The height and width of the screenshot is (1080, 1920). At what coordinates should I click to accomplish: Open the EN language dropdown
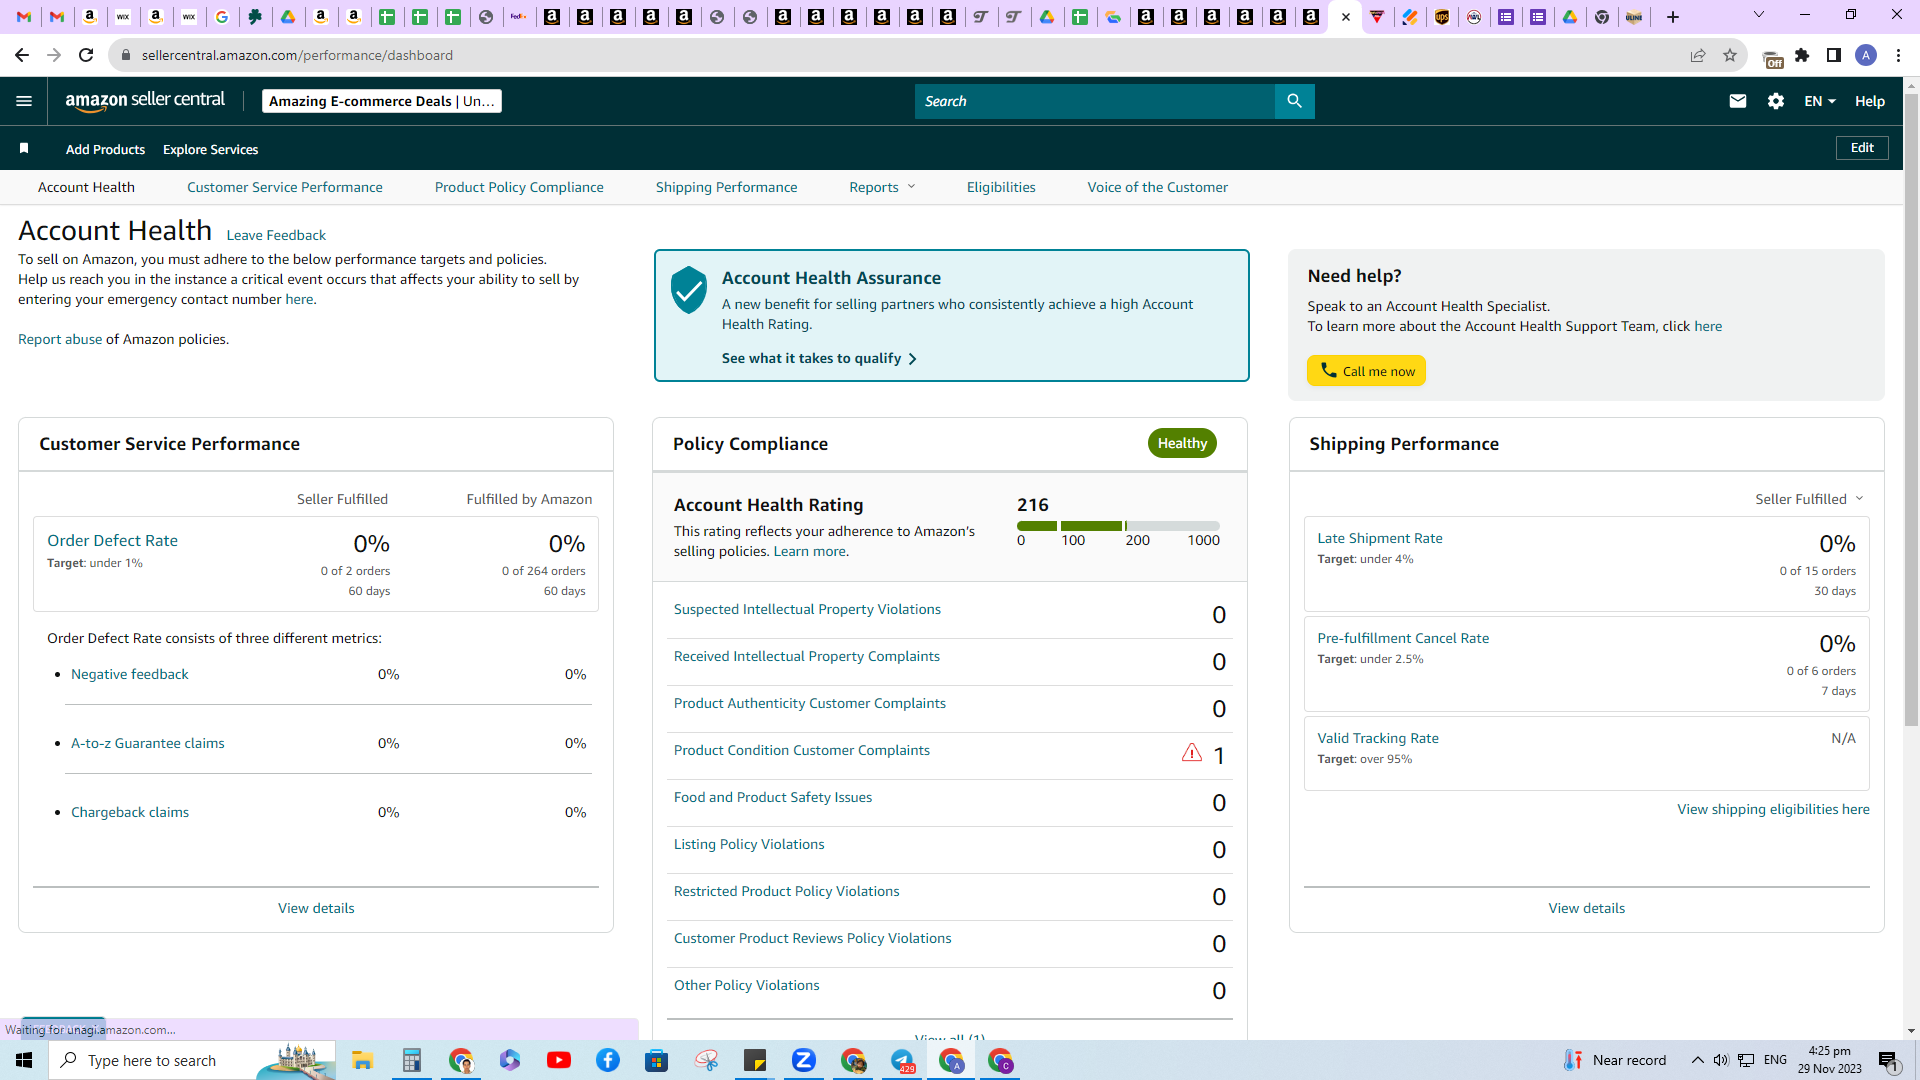tap(1820, 101)
